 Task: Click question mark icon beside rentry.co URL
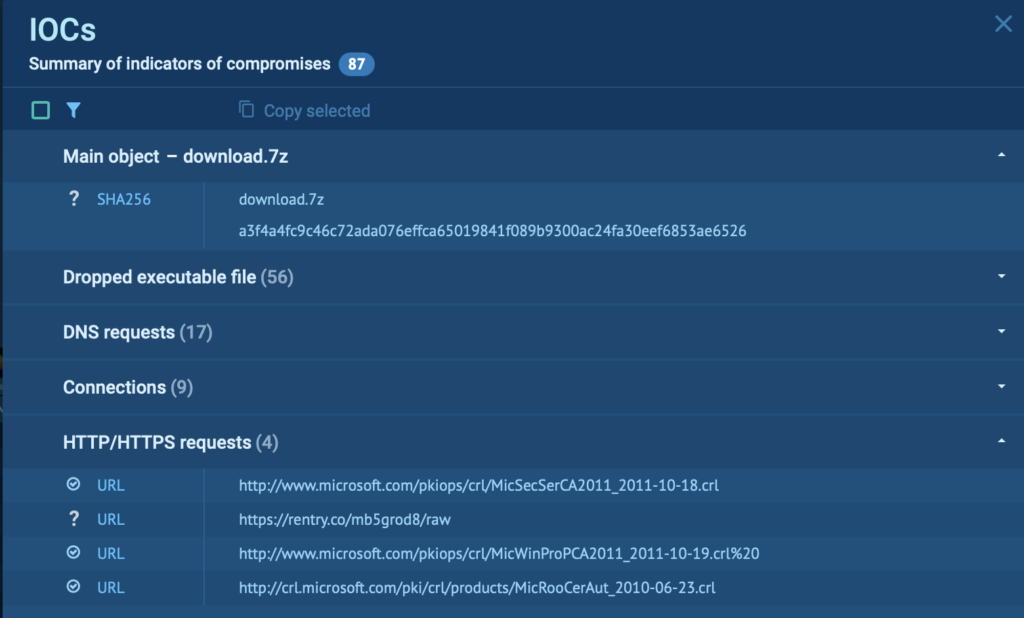click(x=73, y=519)
